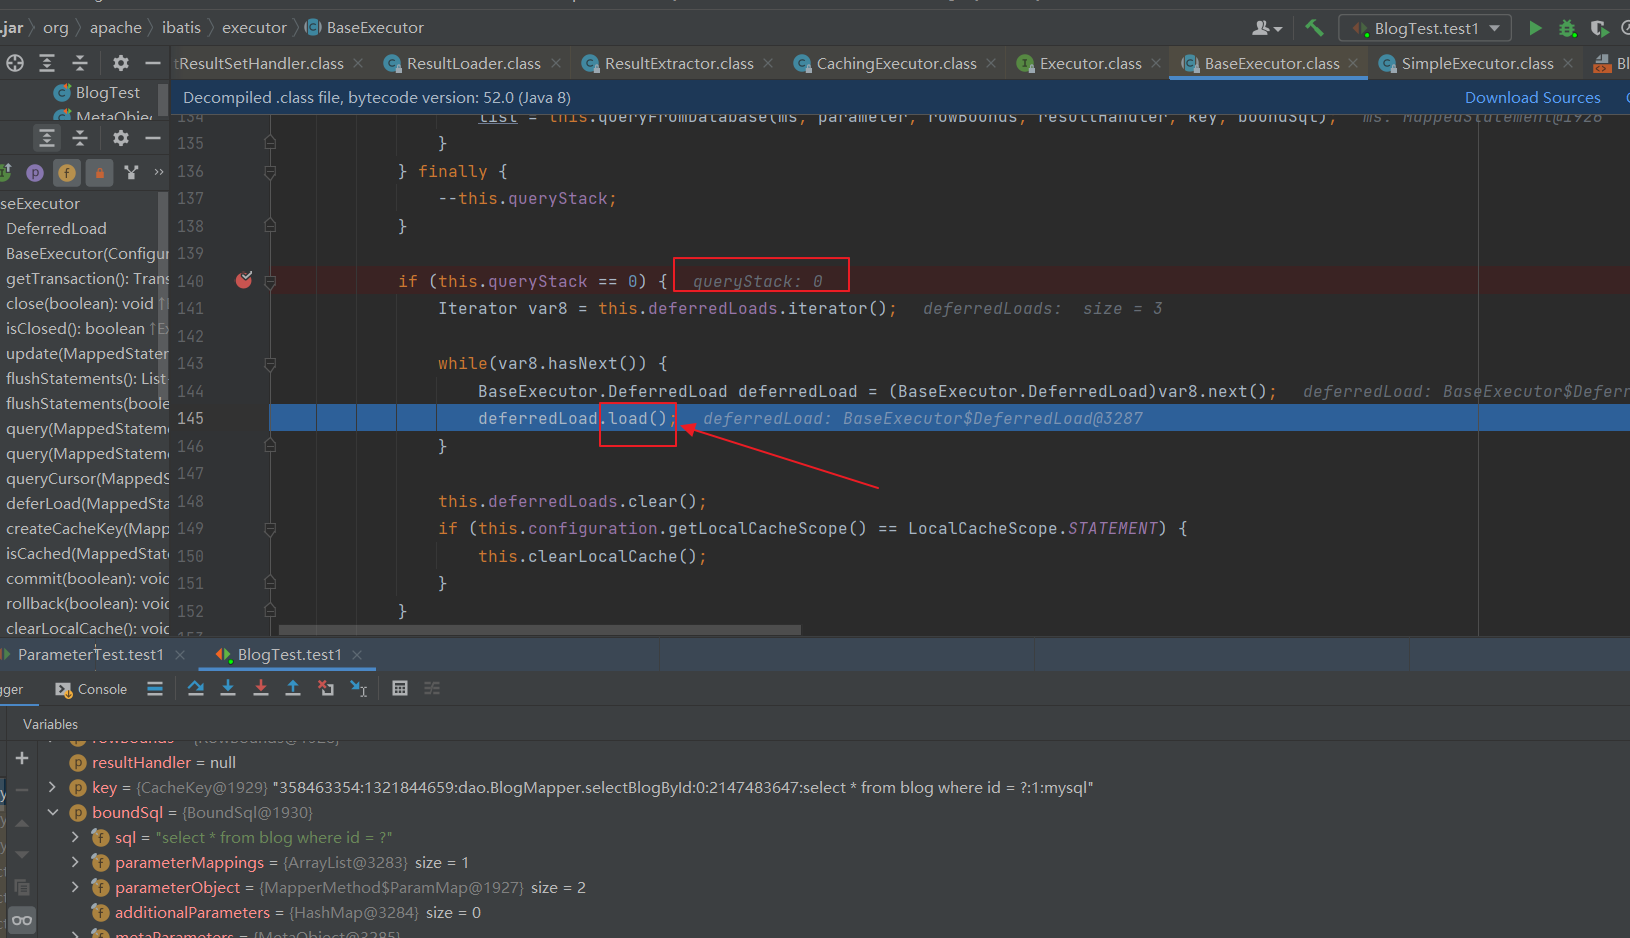
Task: Switch to Console tab in debugger
Action: pos(91,689)
